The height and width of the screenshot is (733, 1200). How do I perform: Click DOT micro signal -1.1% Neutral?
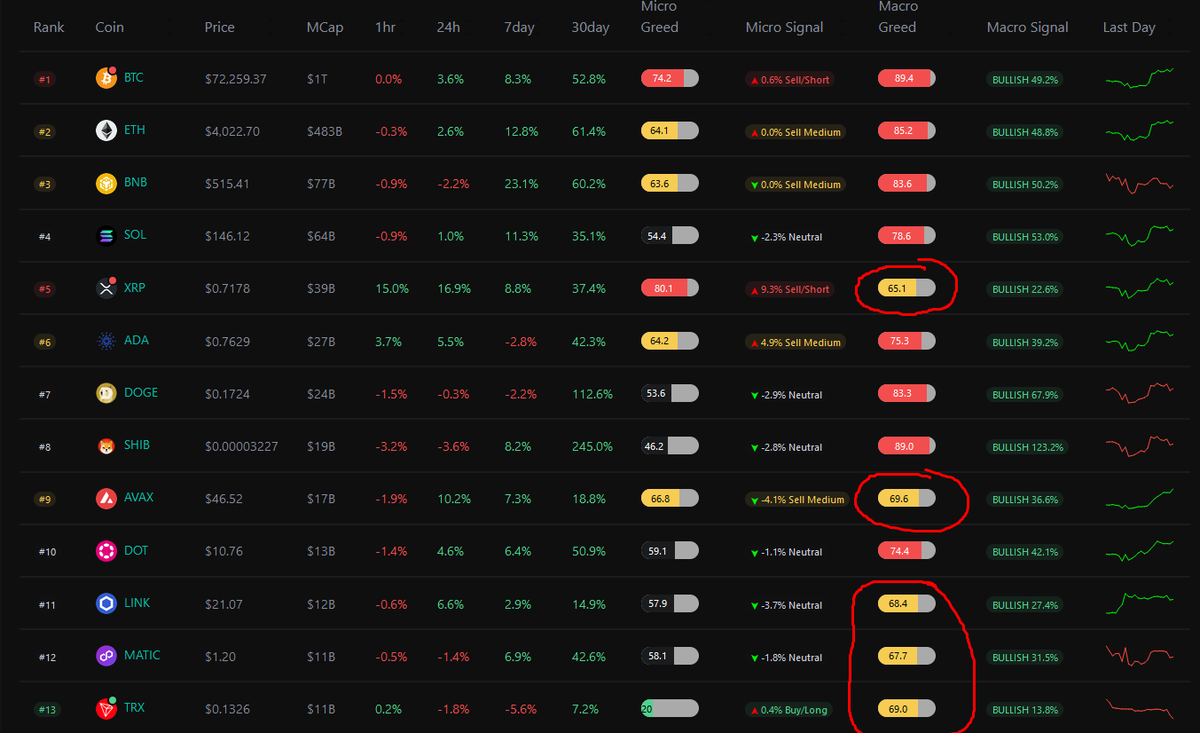point(786,552)
